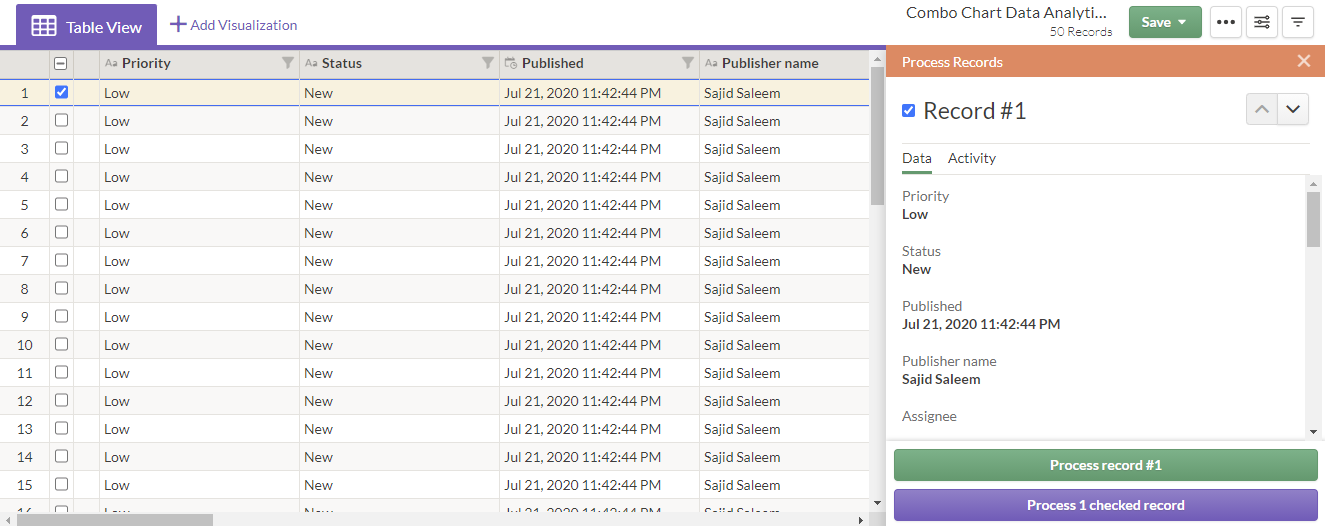Click the record panel scroll-down arrow
This screenshot has width=1325, height=528.
click(x=1313, y=432)
